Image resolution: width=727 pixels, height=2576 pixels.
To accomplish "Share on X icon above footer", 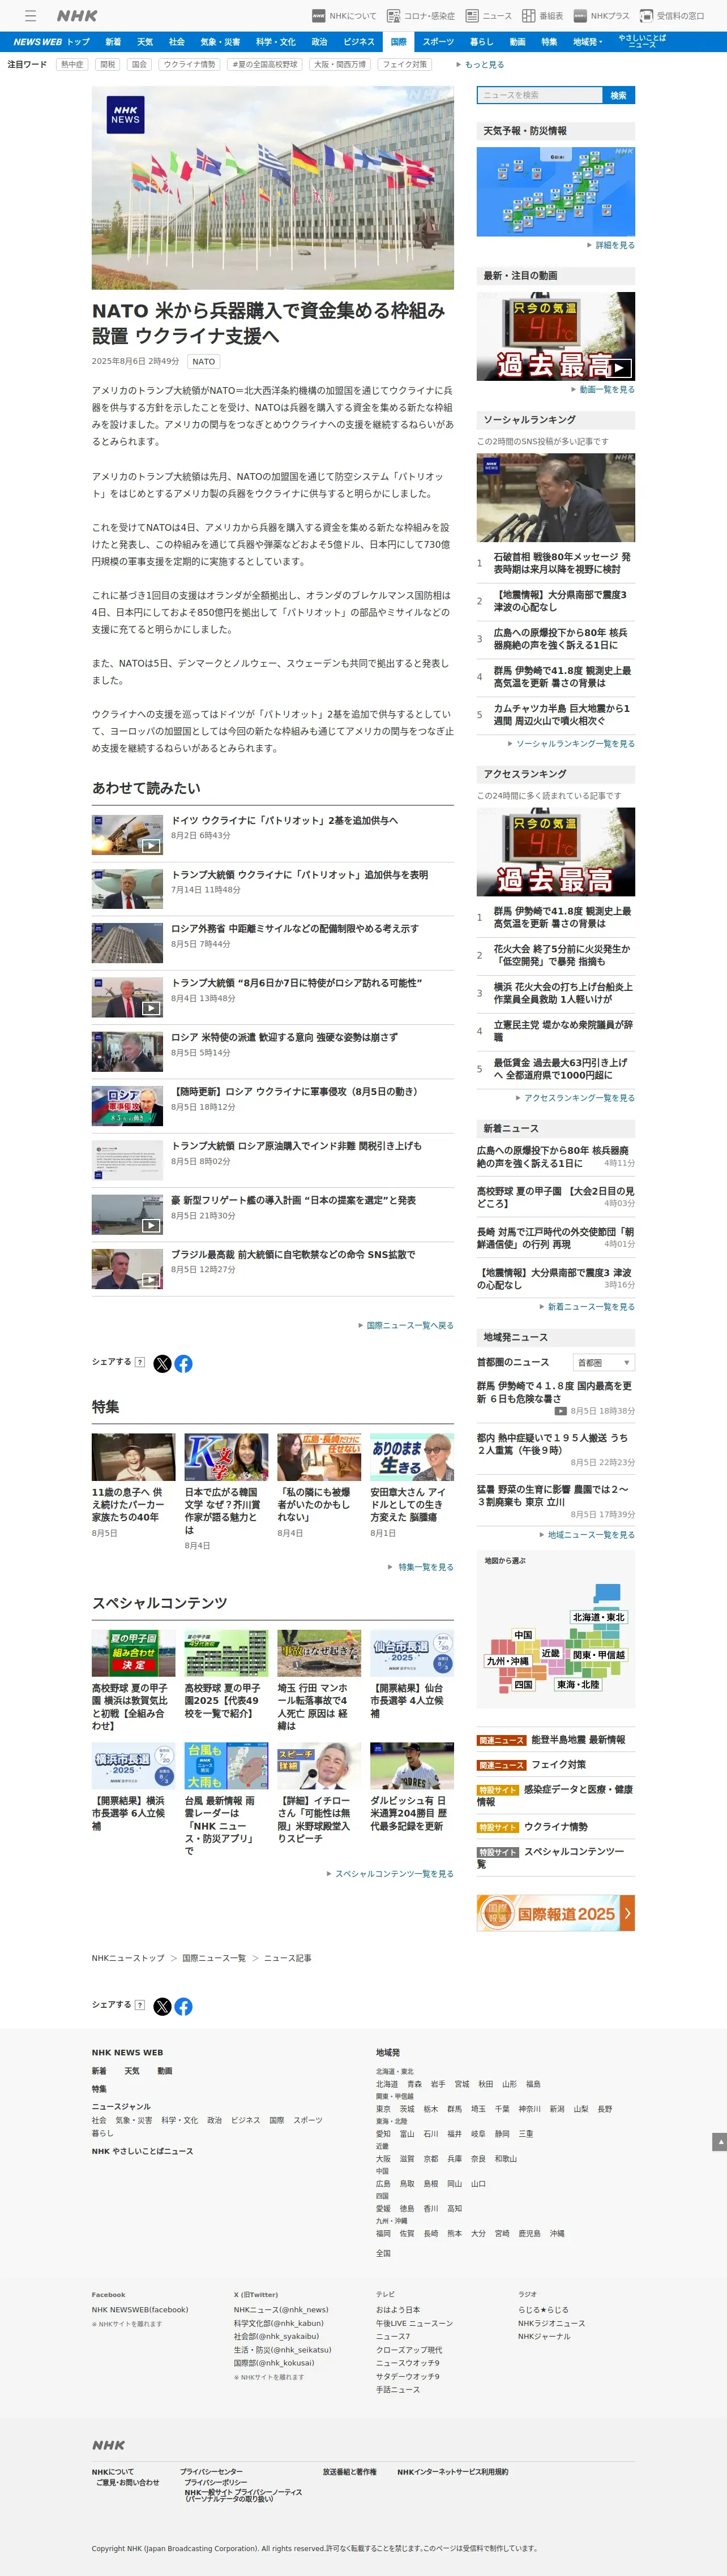I will pyautogui.click(x=162, y=2006).
